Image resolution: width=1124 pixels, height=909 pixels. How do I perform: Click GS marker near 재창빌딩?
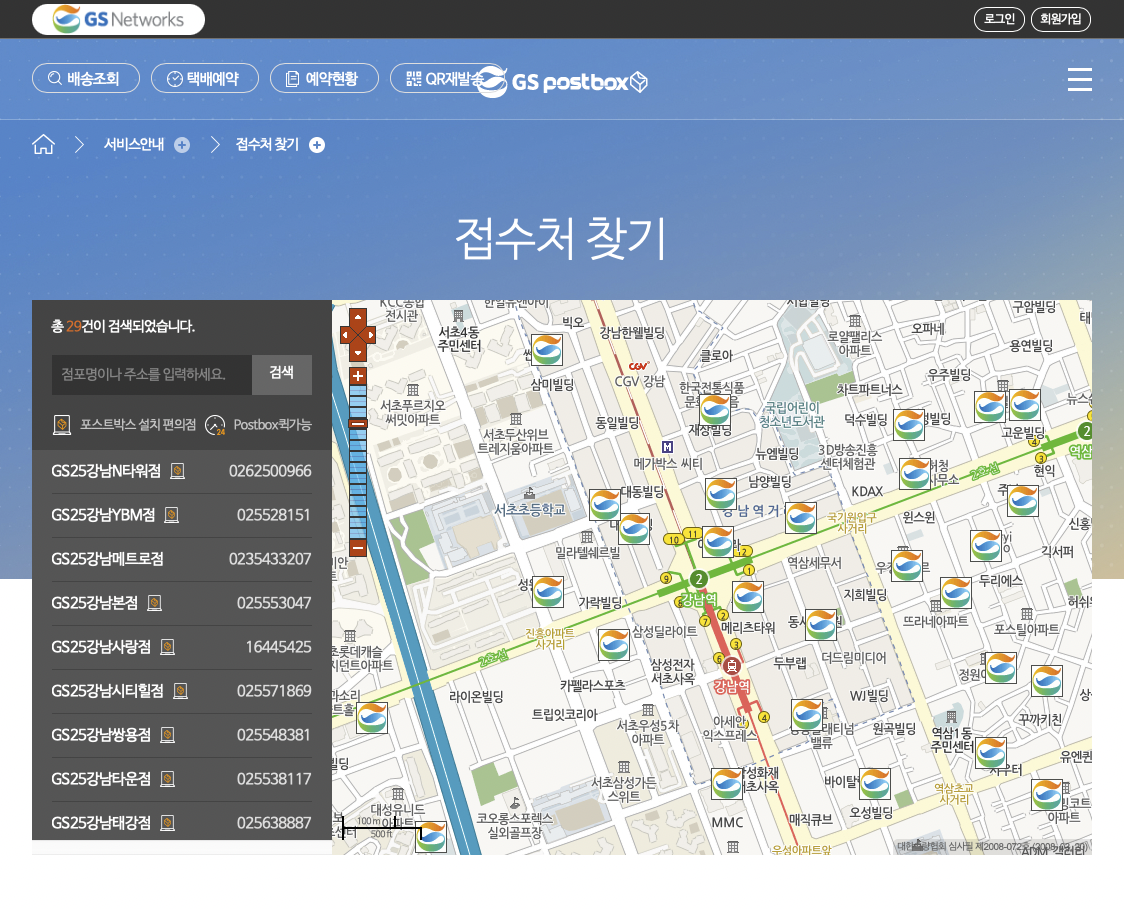714,409
